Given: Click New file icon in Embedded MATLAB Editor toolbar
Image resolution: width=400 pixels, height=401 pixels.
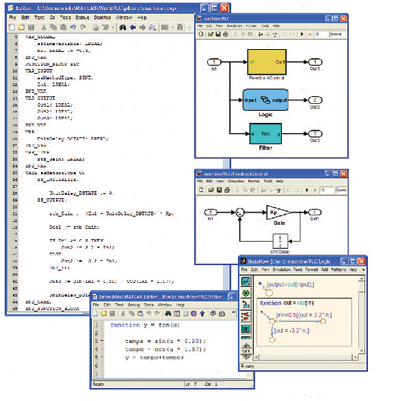Looking at the screenshot, I should coord(95,314).
